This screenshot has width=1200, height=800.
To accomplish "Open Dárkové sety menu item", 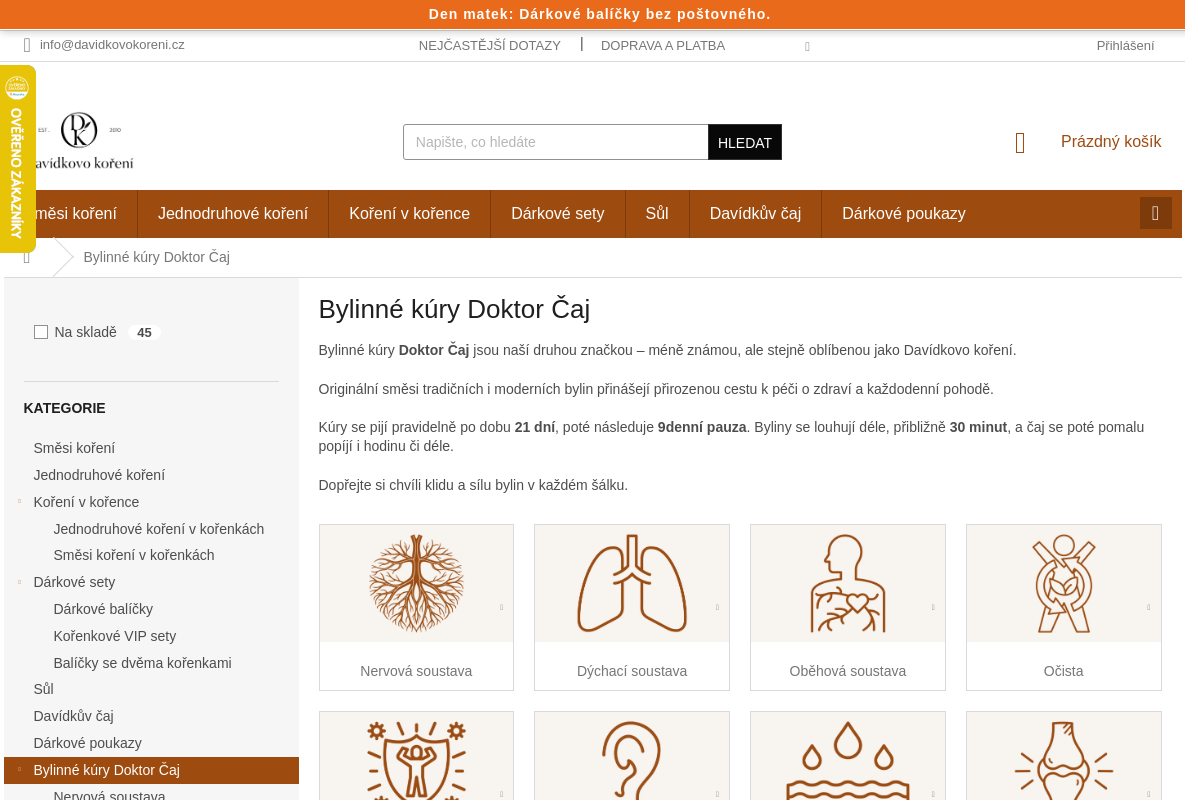I will (x=558, y=214).
